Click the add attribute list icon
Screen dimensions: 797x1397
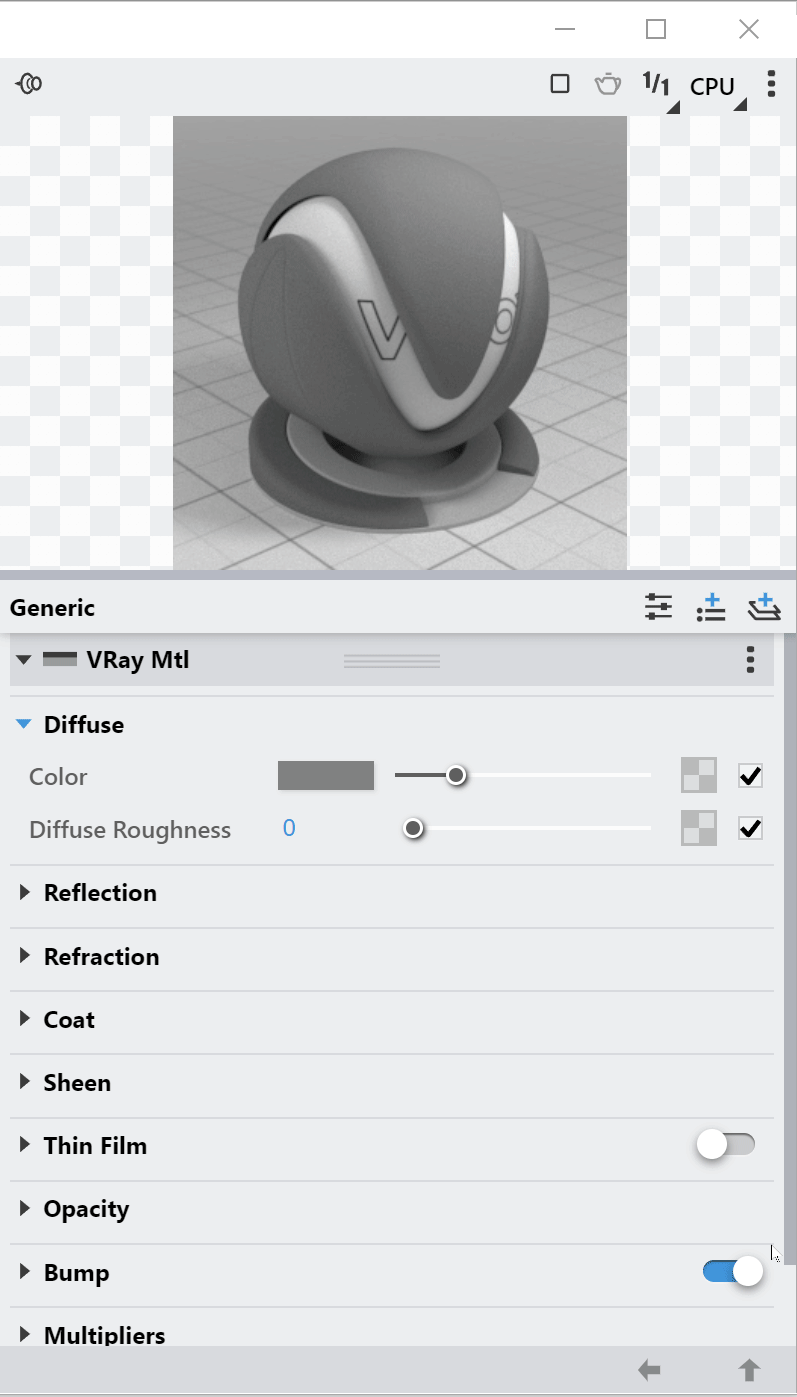[710, 607]
